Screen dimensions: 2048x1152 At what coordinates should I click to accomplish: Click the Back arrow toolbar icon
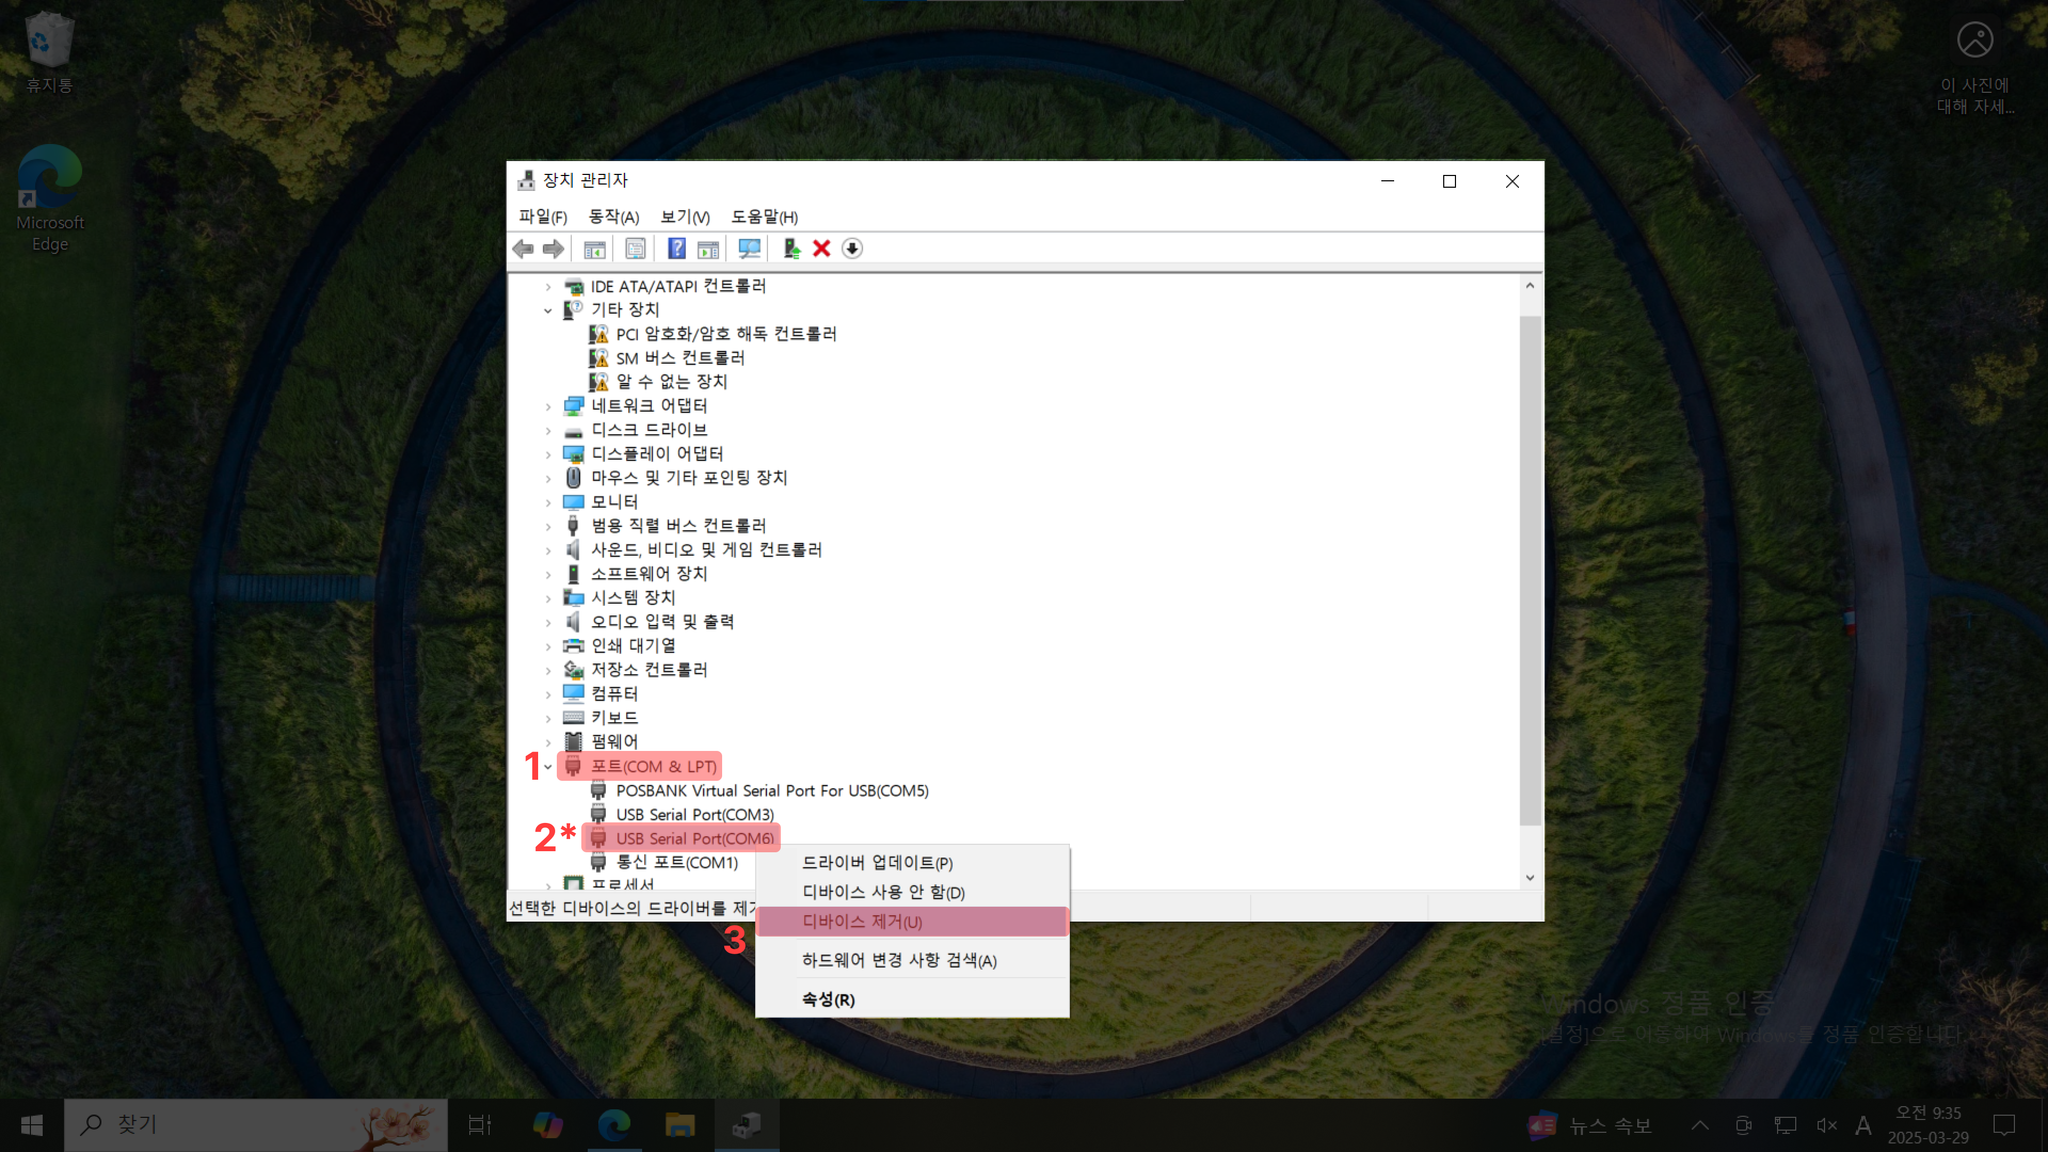(523, 249)
